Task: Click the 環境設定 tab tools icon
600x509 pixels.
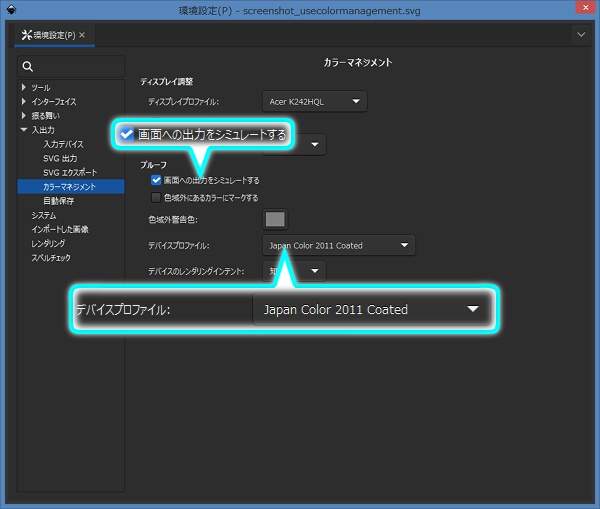Action: click(26, 35)
